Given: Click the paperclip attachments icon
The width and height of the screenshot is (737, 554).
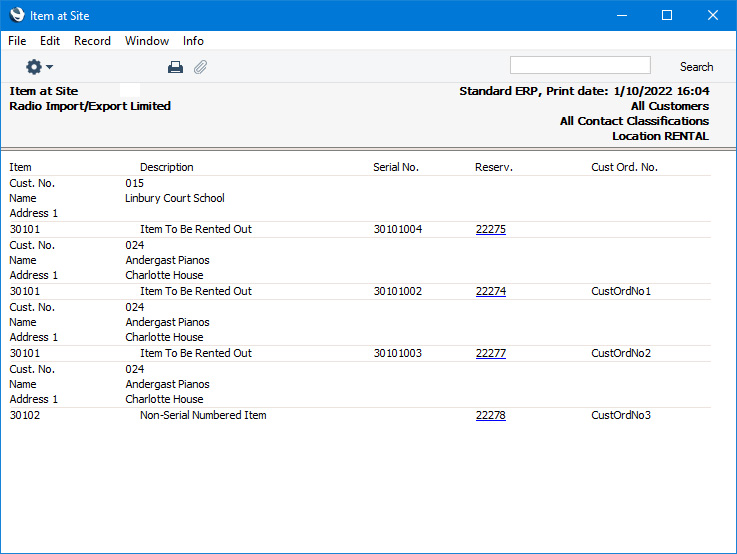Looking at the screenshot, I should point(200,67).
